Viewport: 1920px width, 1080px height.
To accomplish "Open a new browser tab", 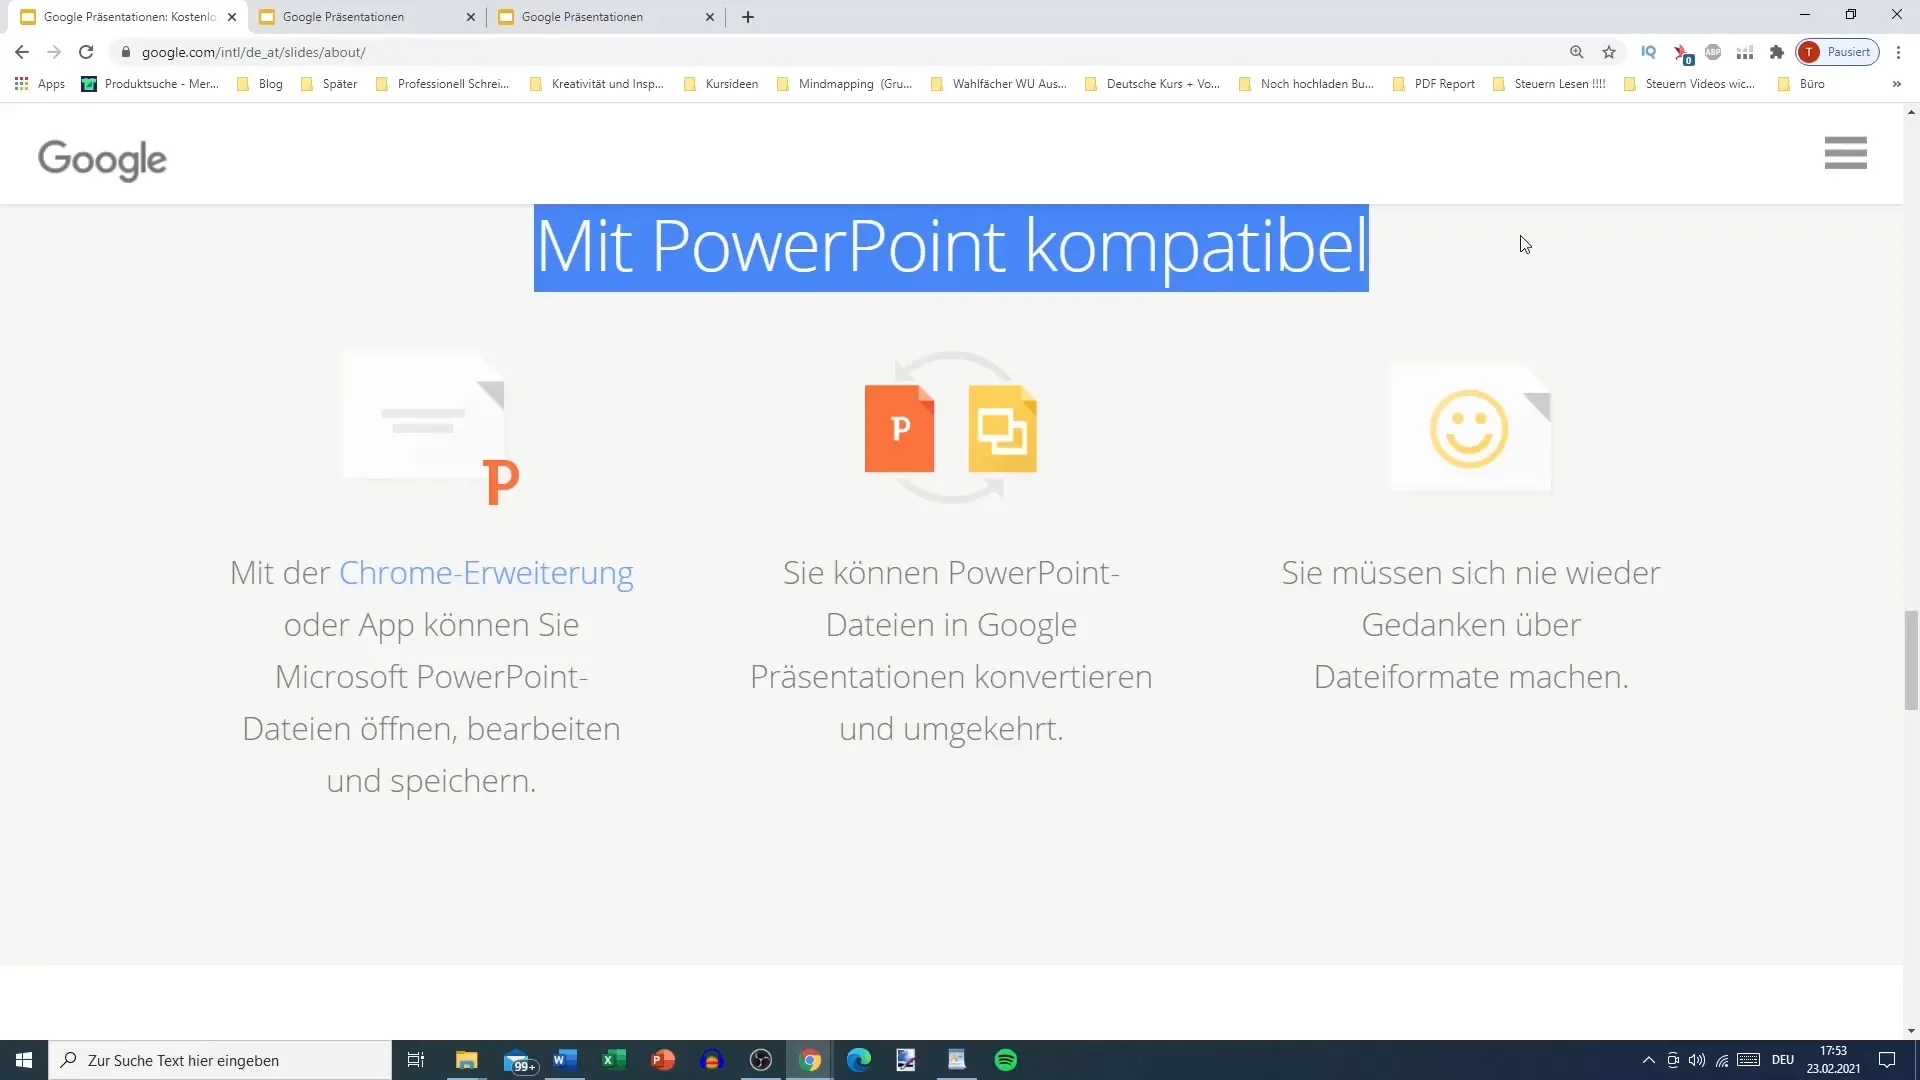I will tap(748, 17).
